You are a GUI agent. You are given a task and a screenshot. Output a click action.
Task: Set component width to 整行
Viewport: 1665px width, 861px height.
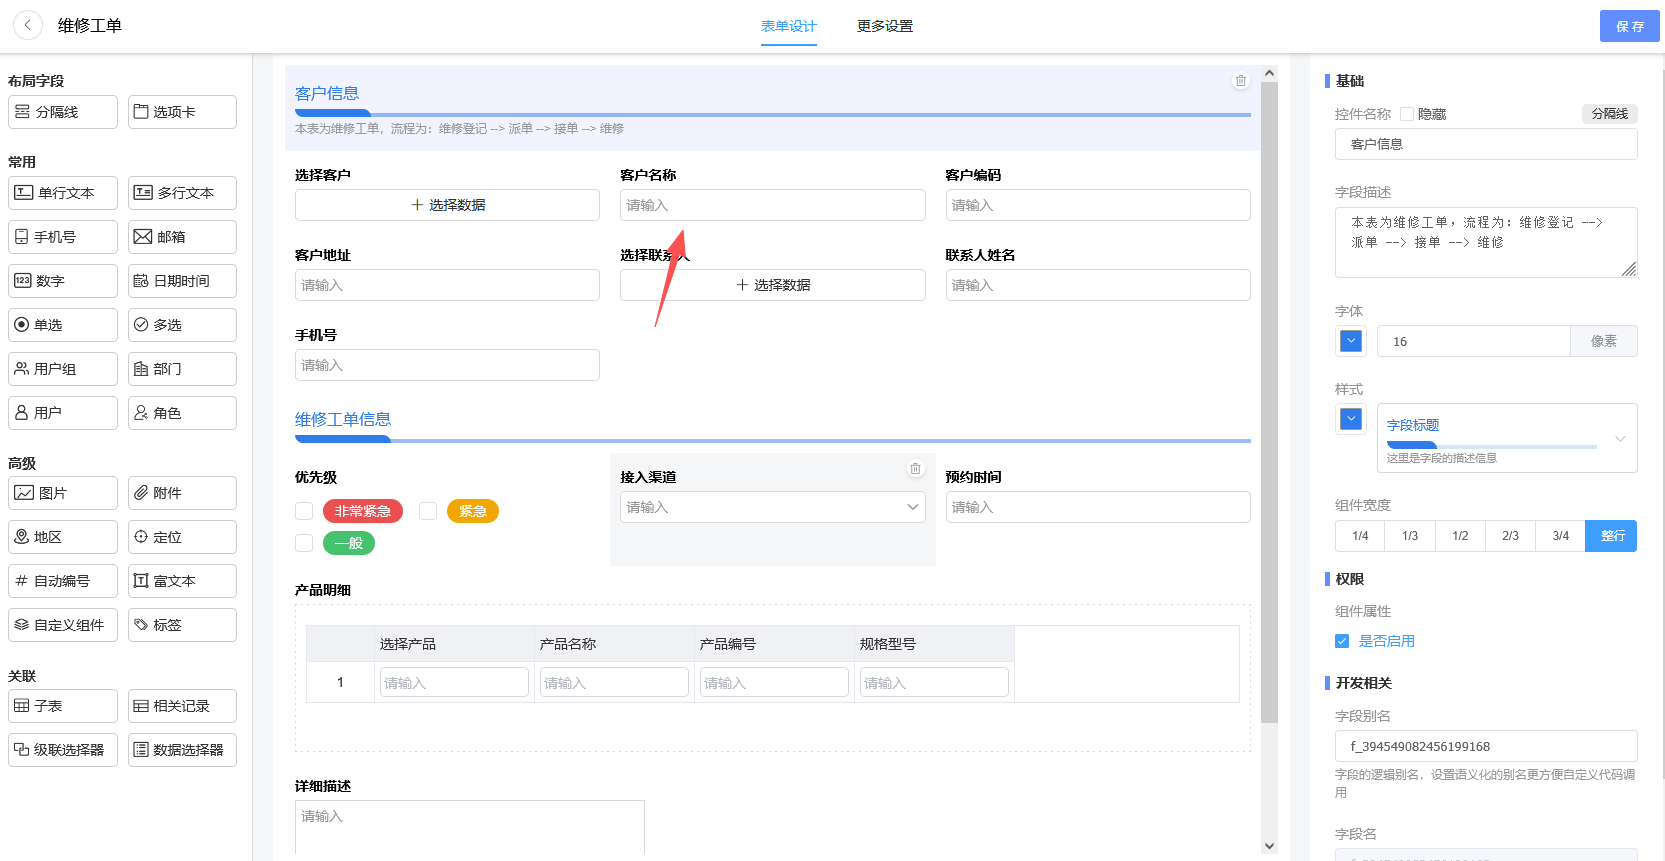tap(1612, 536)
